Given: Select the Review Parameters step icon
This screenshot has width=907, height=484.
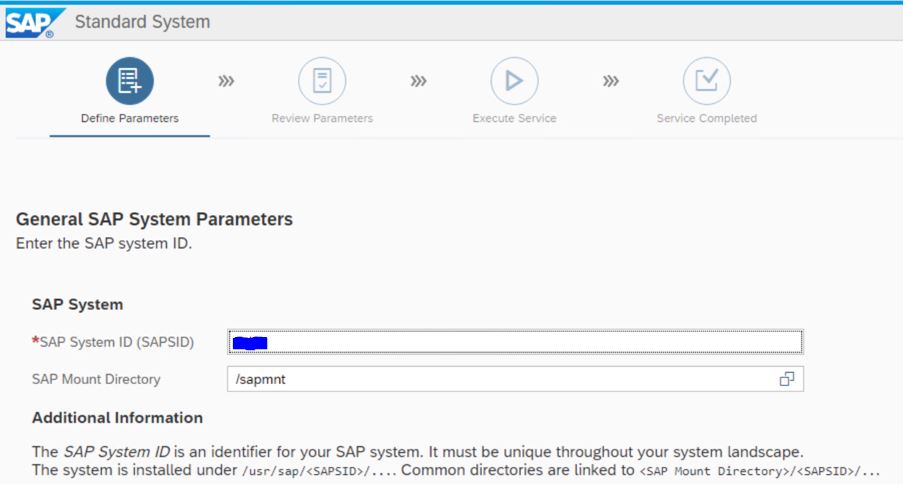Looking at the screenshot, I should [322, 81].
